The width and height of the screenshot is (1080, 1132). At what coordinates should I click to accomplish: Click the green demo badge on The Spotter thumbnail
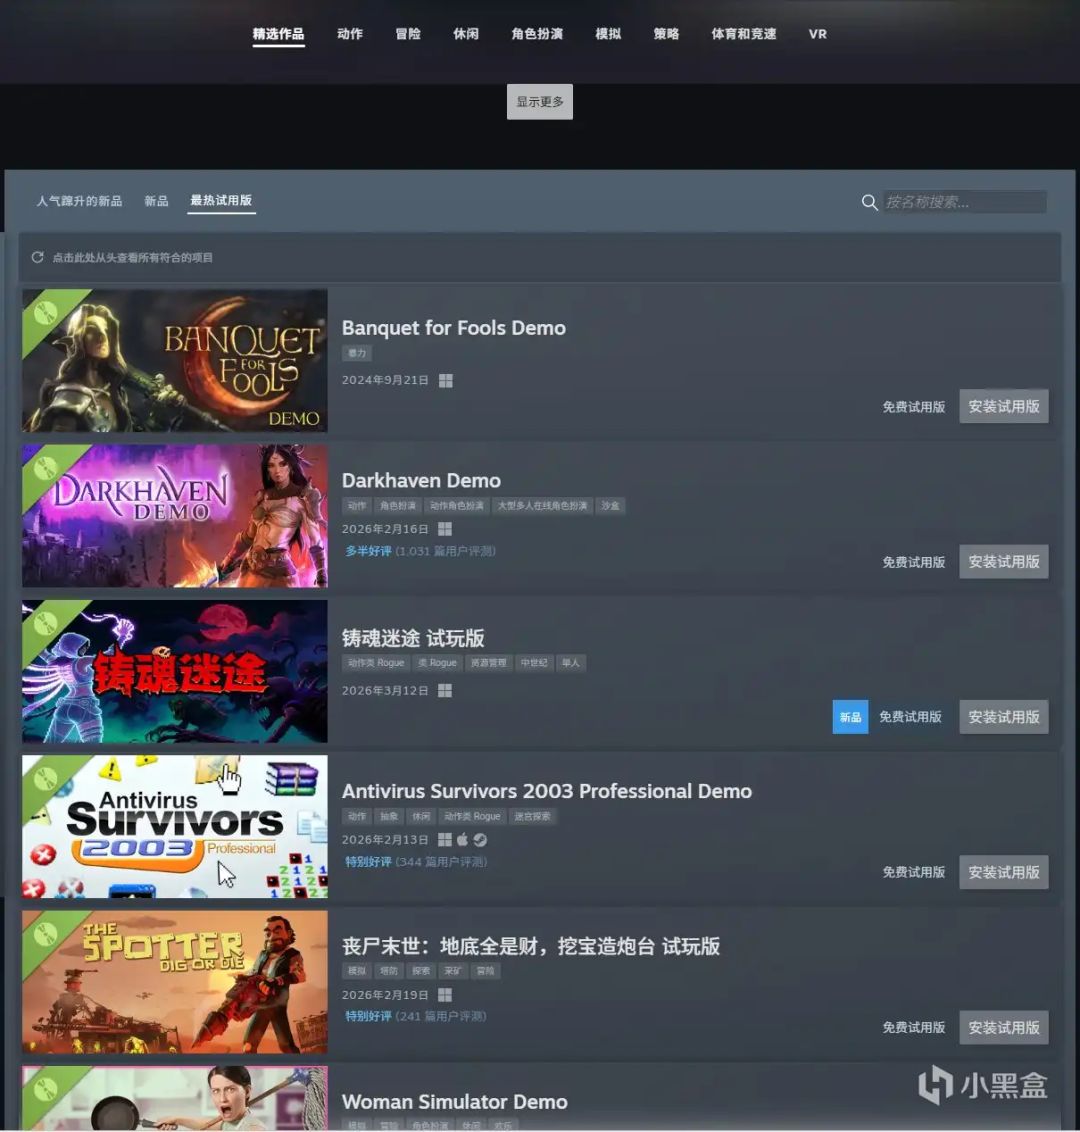(x=45, y=933)
